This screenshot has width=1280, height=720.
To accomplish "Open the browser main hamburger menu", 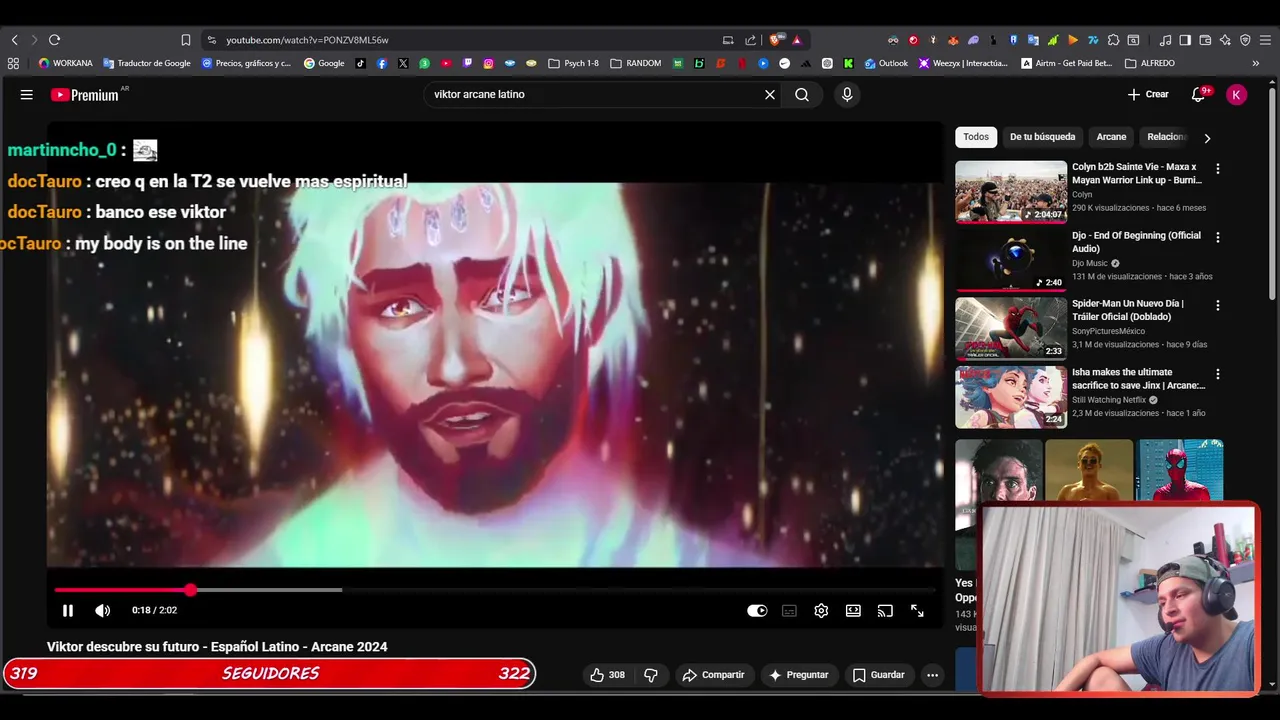I will point(1265,40).
